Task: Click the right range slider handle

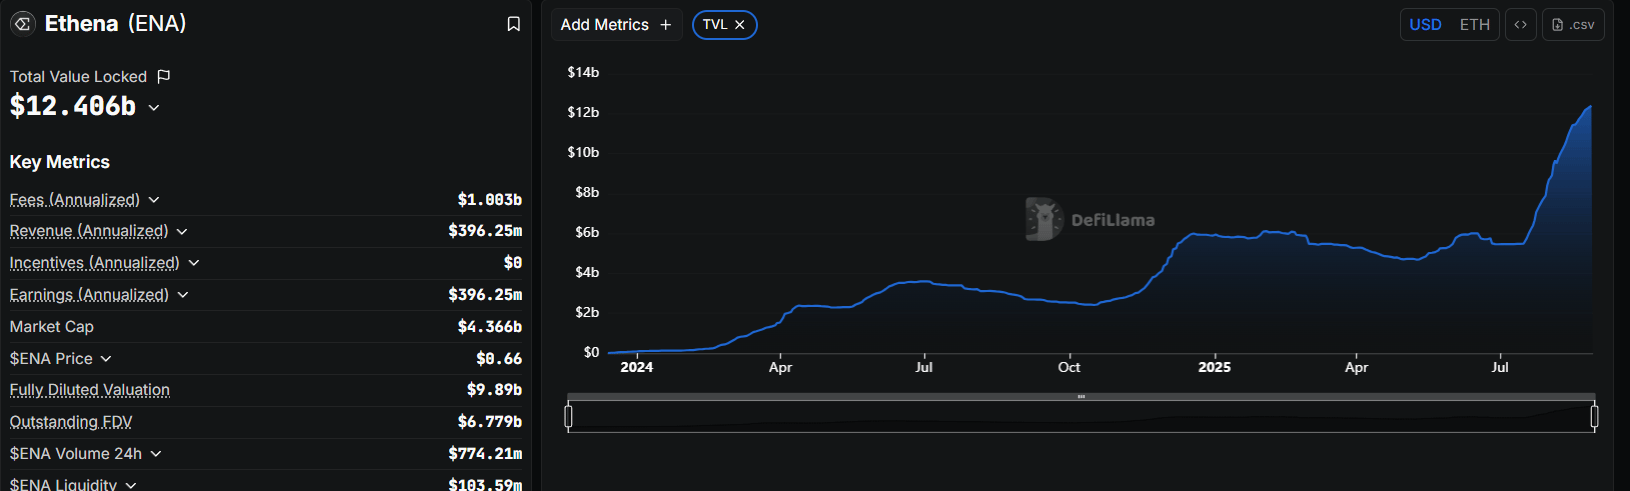Action: point(1594,416)
